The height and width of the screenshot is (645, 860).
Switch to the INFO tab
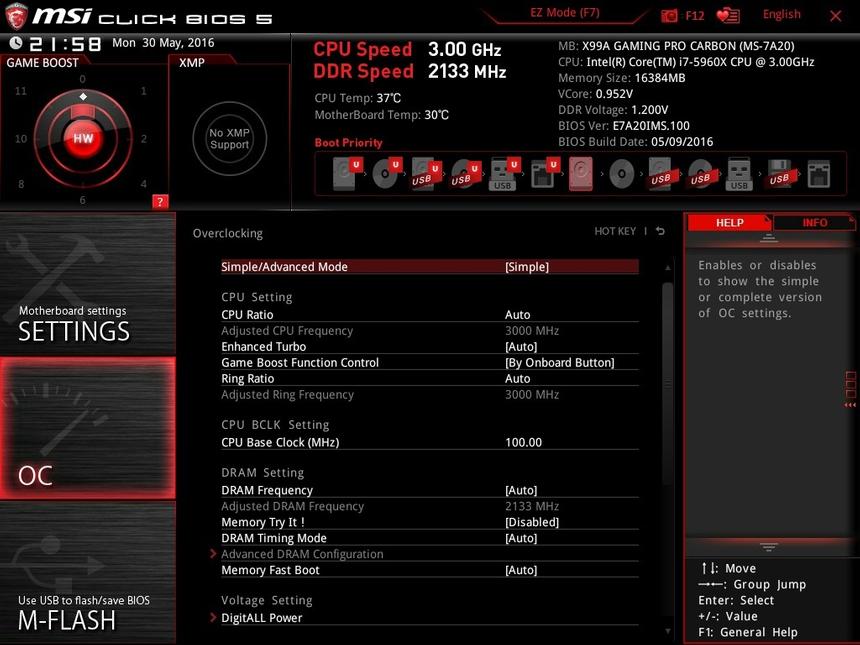[x=814, y=223]
